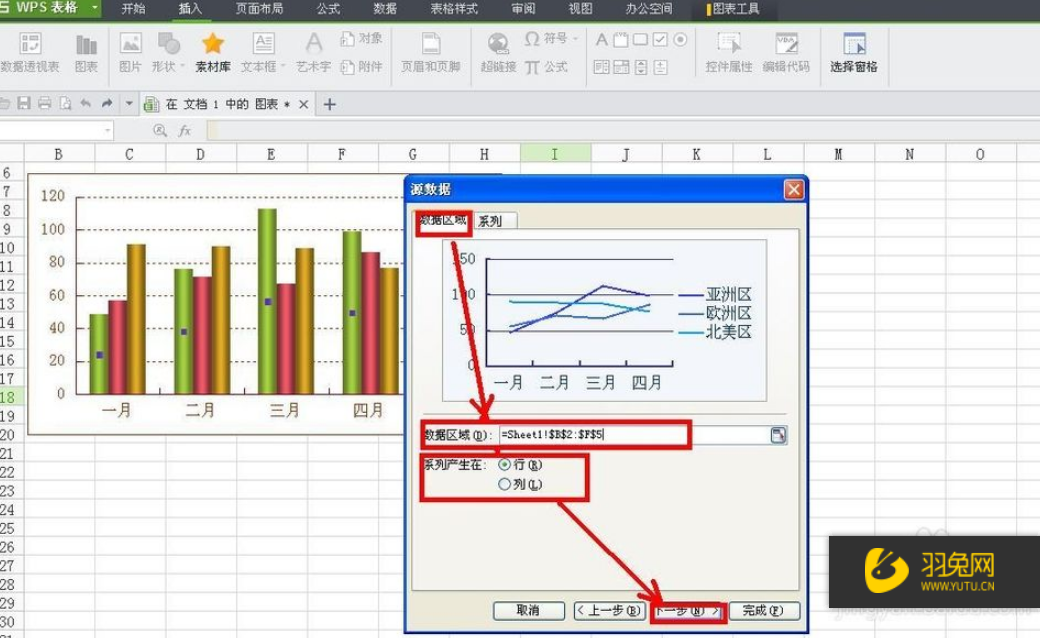Switch to the 审阅 ribbon tab

523,9
